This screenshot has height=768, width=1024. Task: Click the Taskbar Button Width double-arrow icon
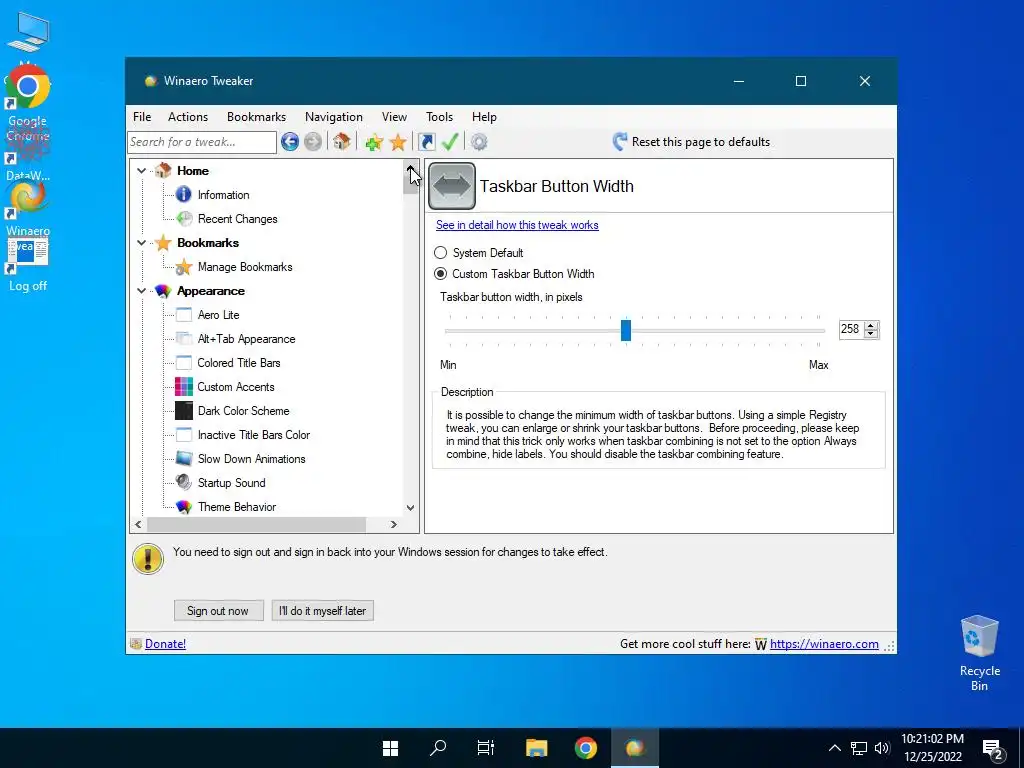(x=452, y=186)
